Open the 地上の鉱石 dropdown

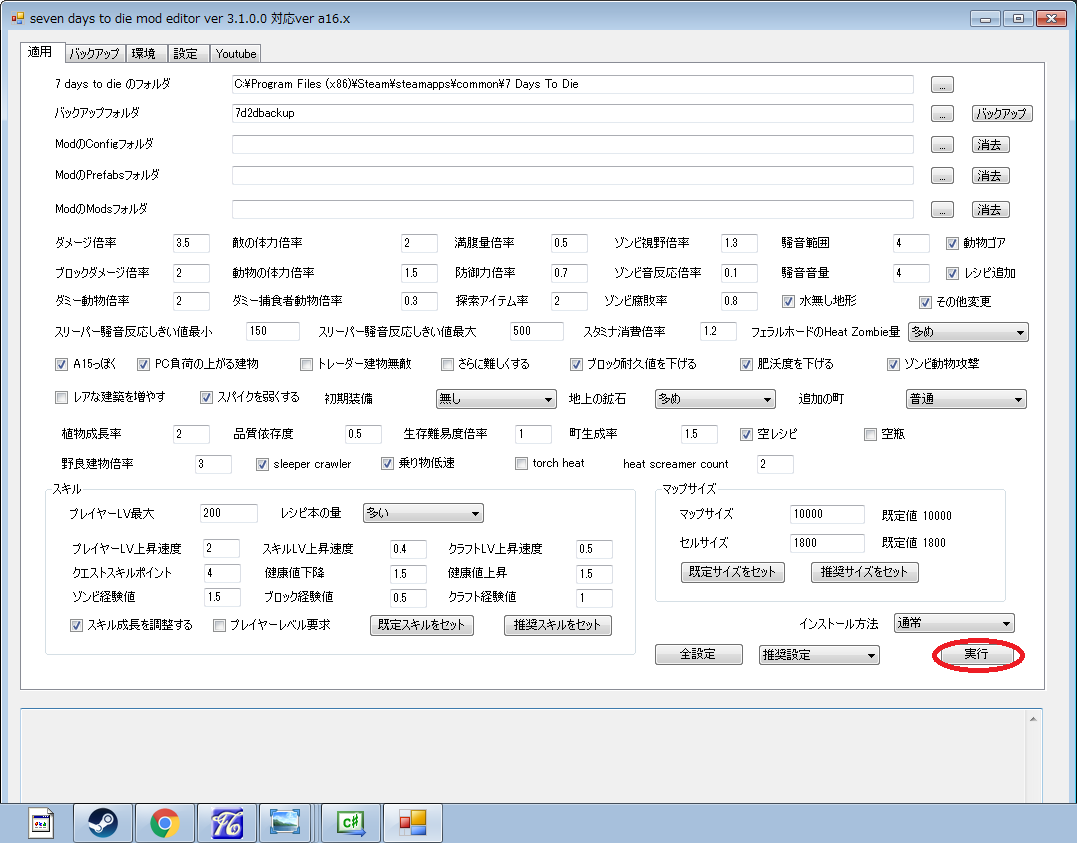[x=715, y=398]
